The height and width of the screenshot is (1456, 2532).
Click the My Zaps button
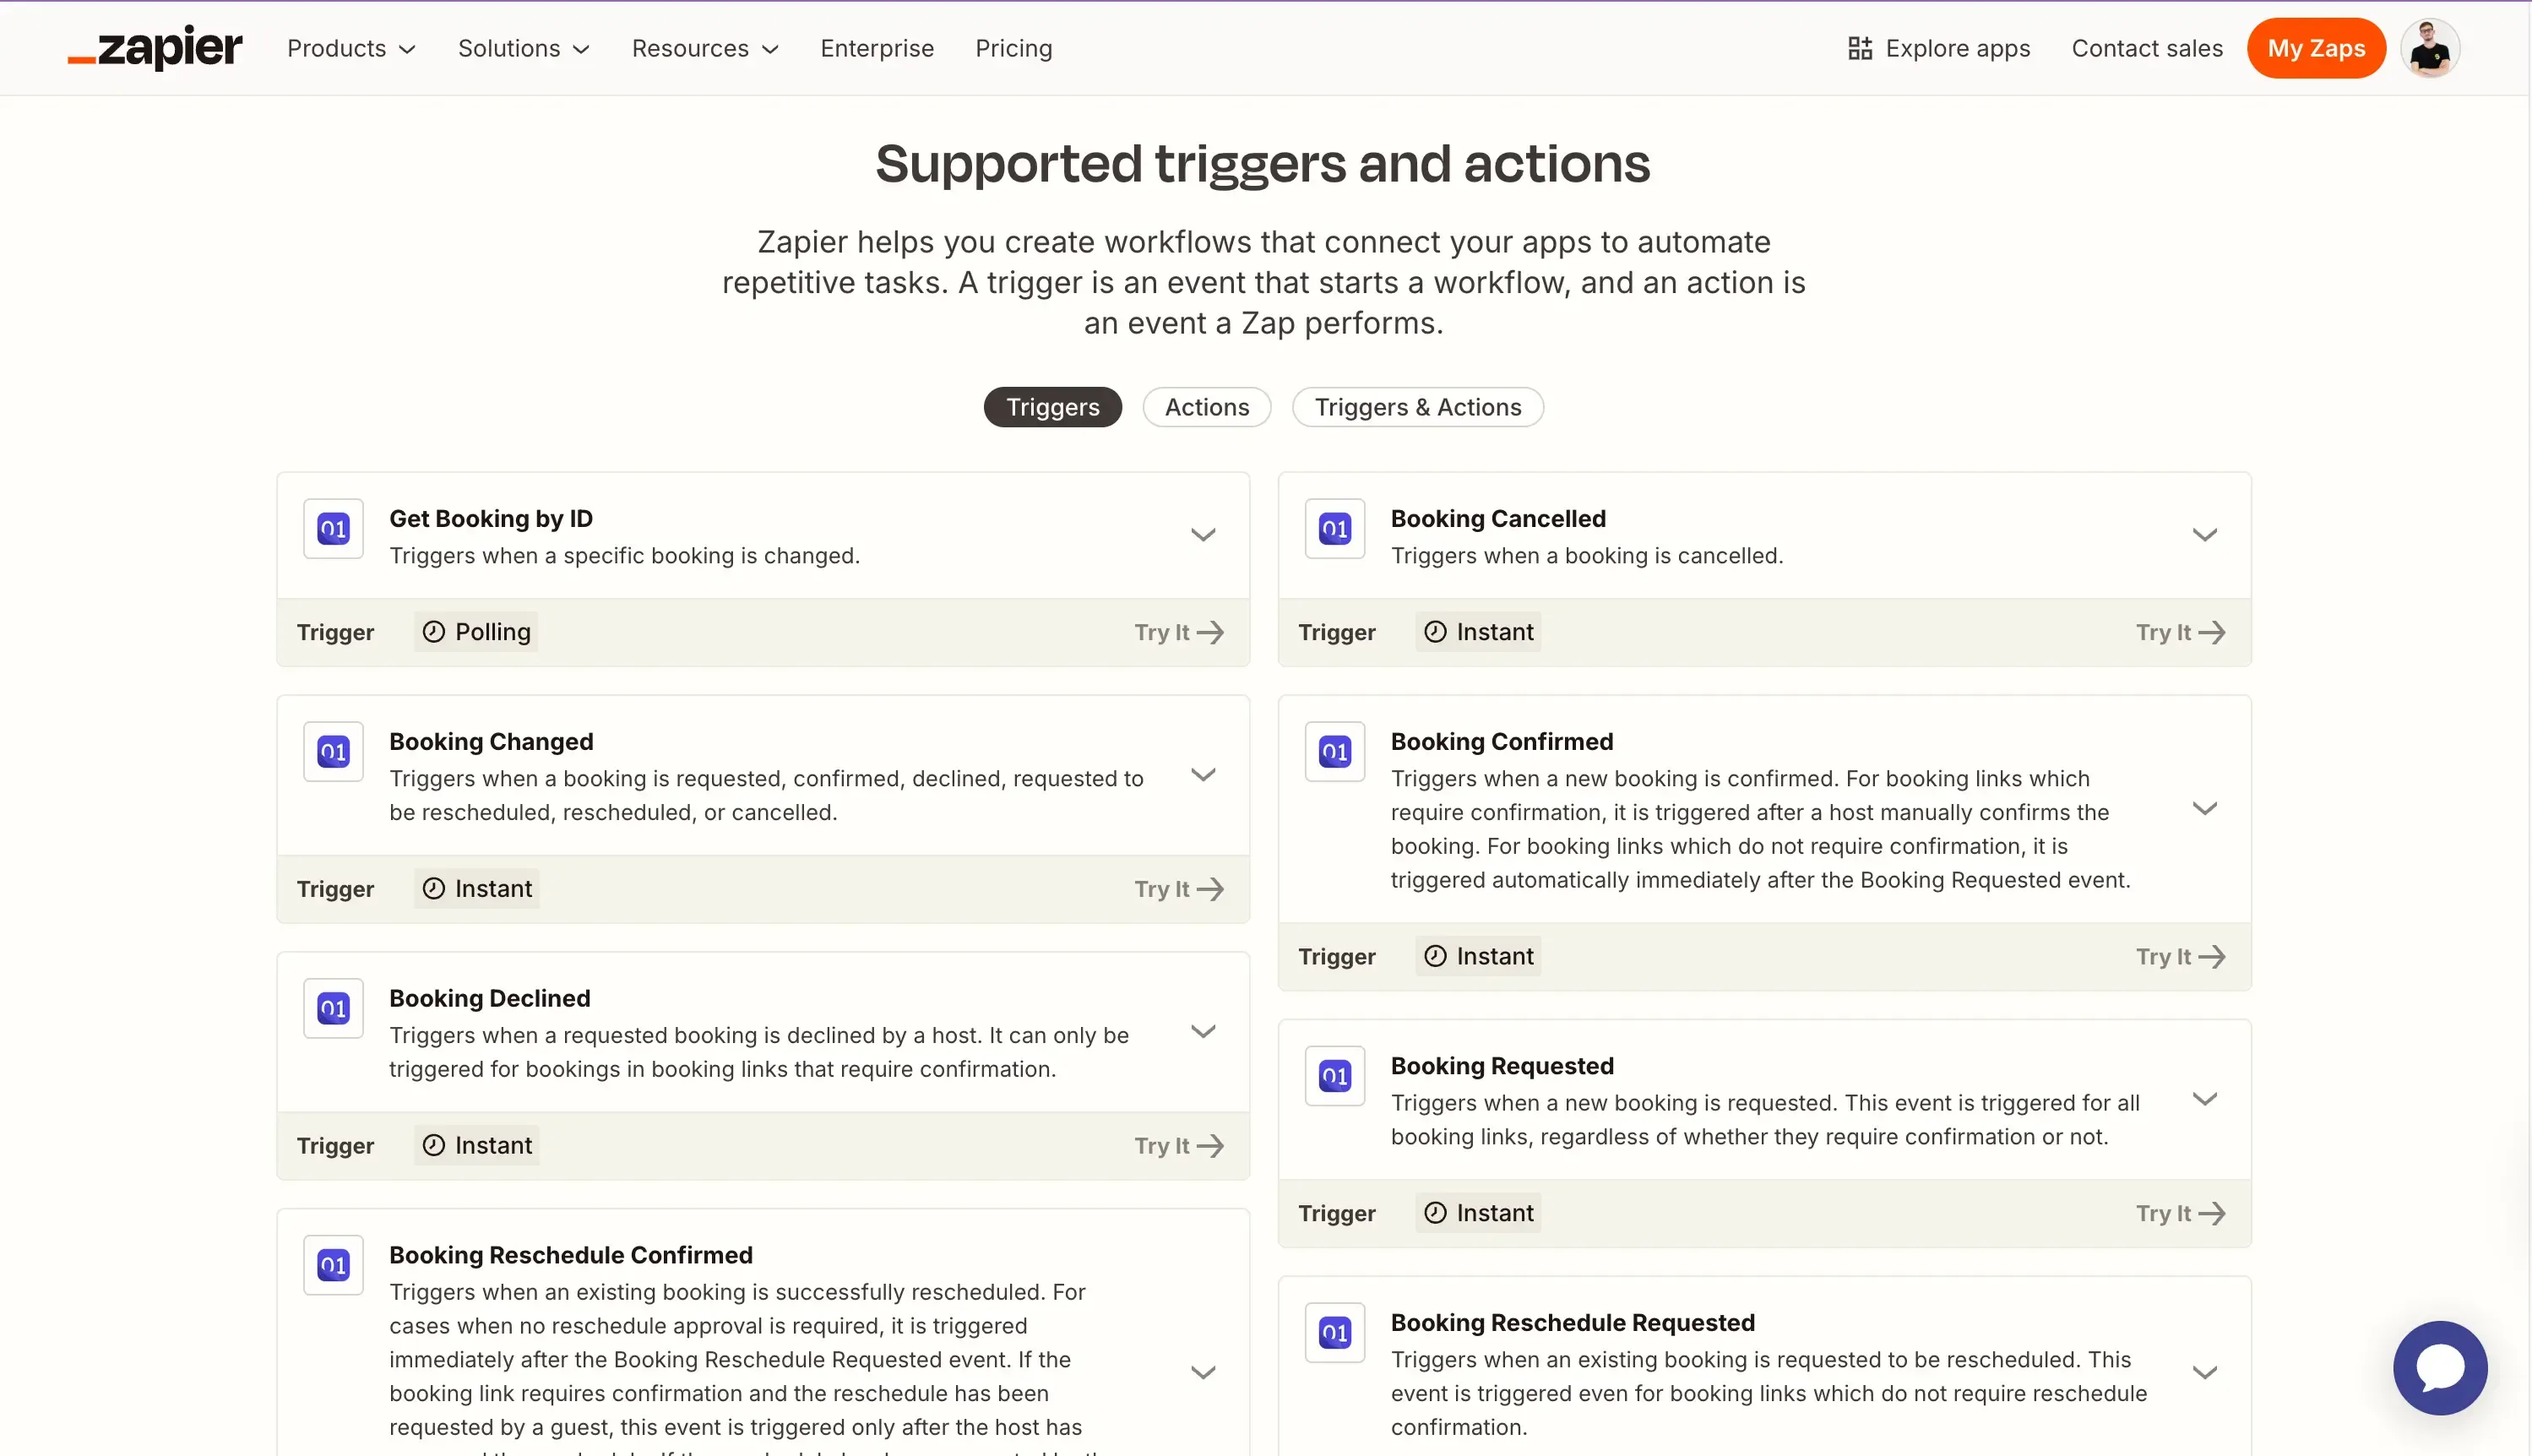2316,47
